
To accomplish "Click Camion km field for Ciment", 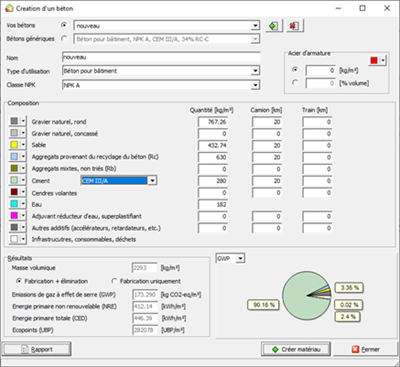I will (267, 181).
